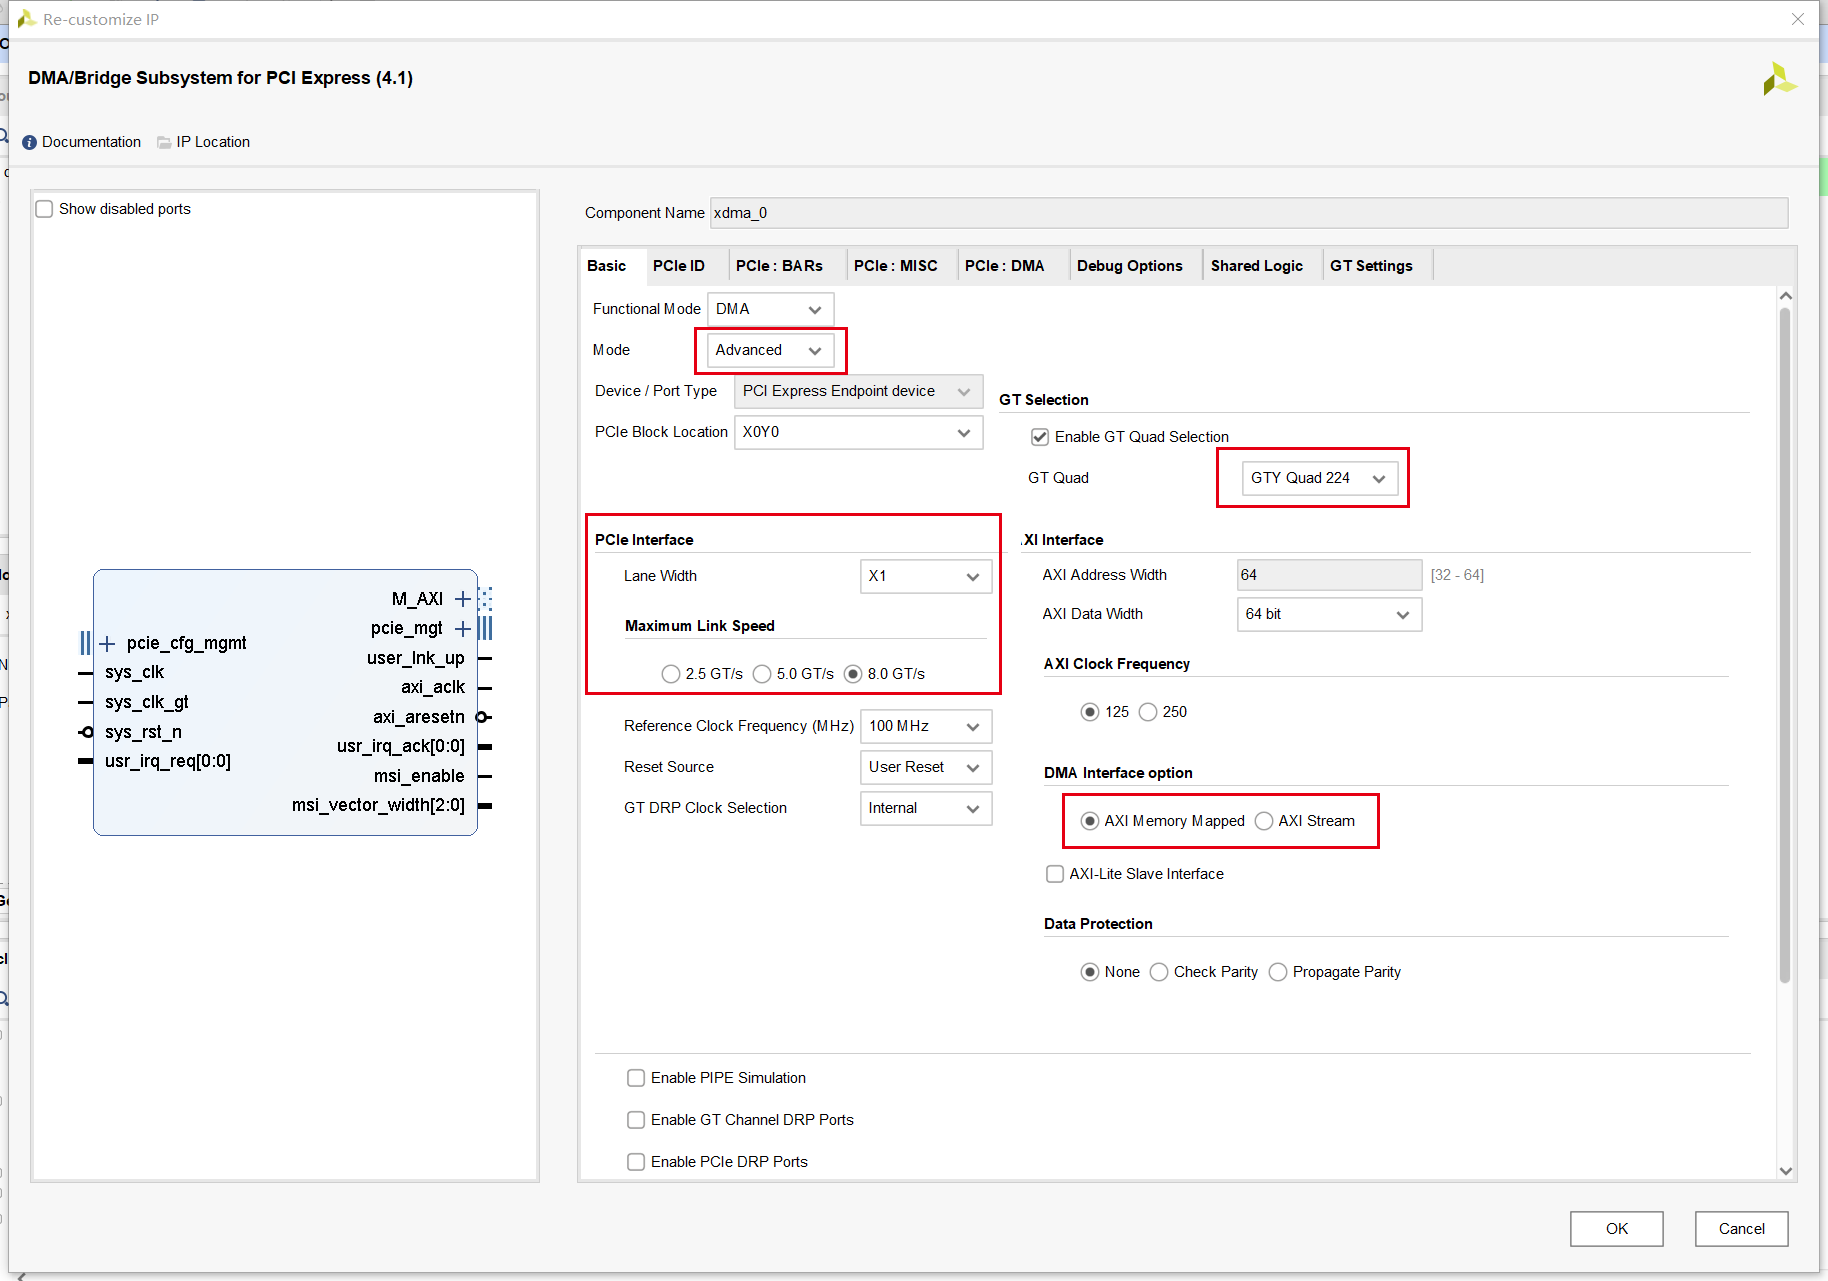Viewport: 1828px width, 1281px height.
Task: Click the Component Name input field
Action: (x=1248, y=213)
